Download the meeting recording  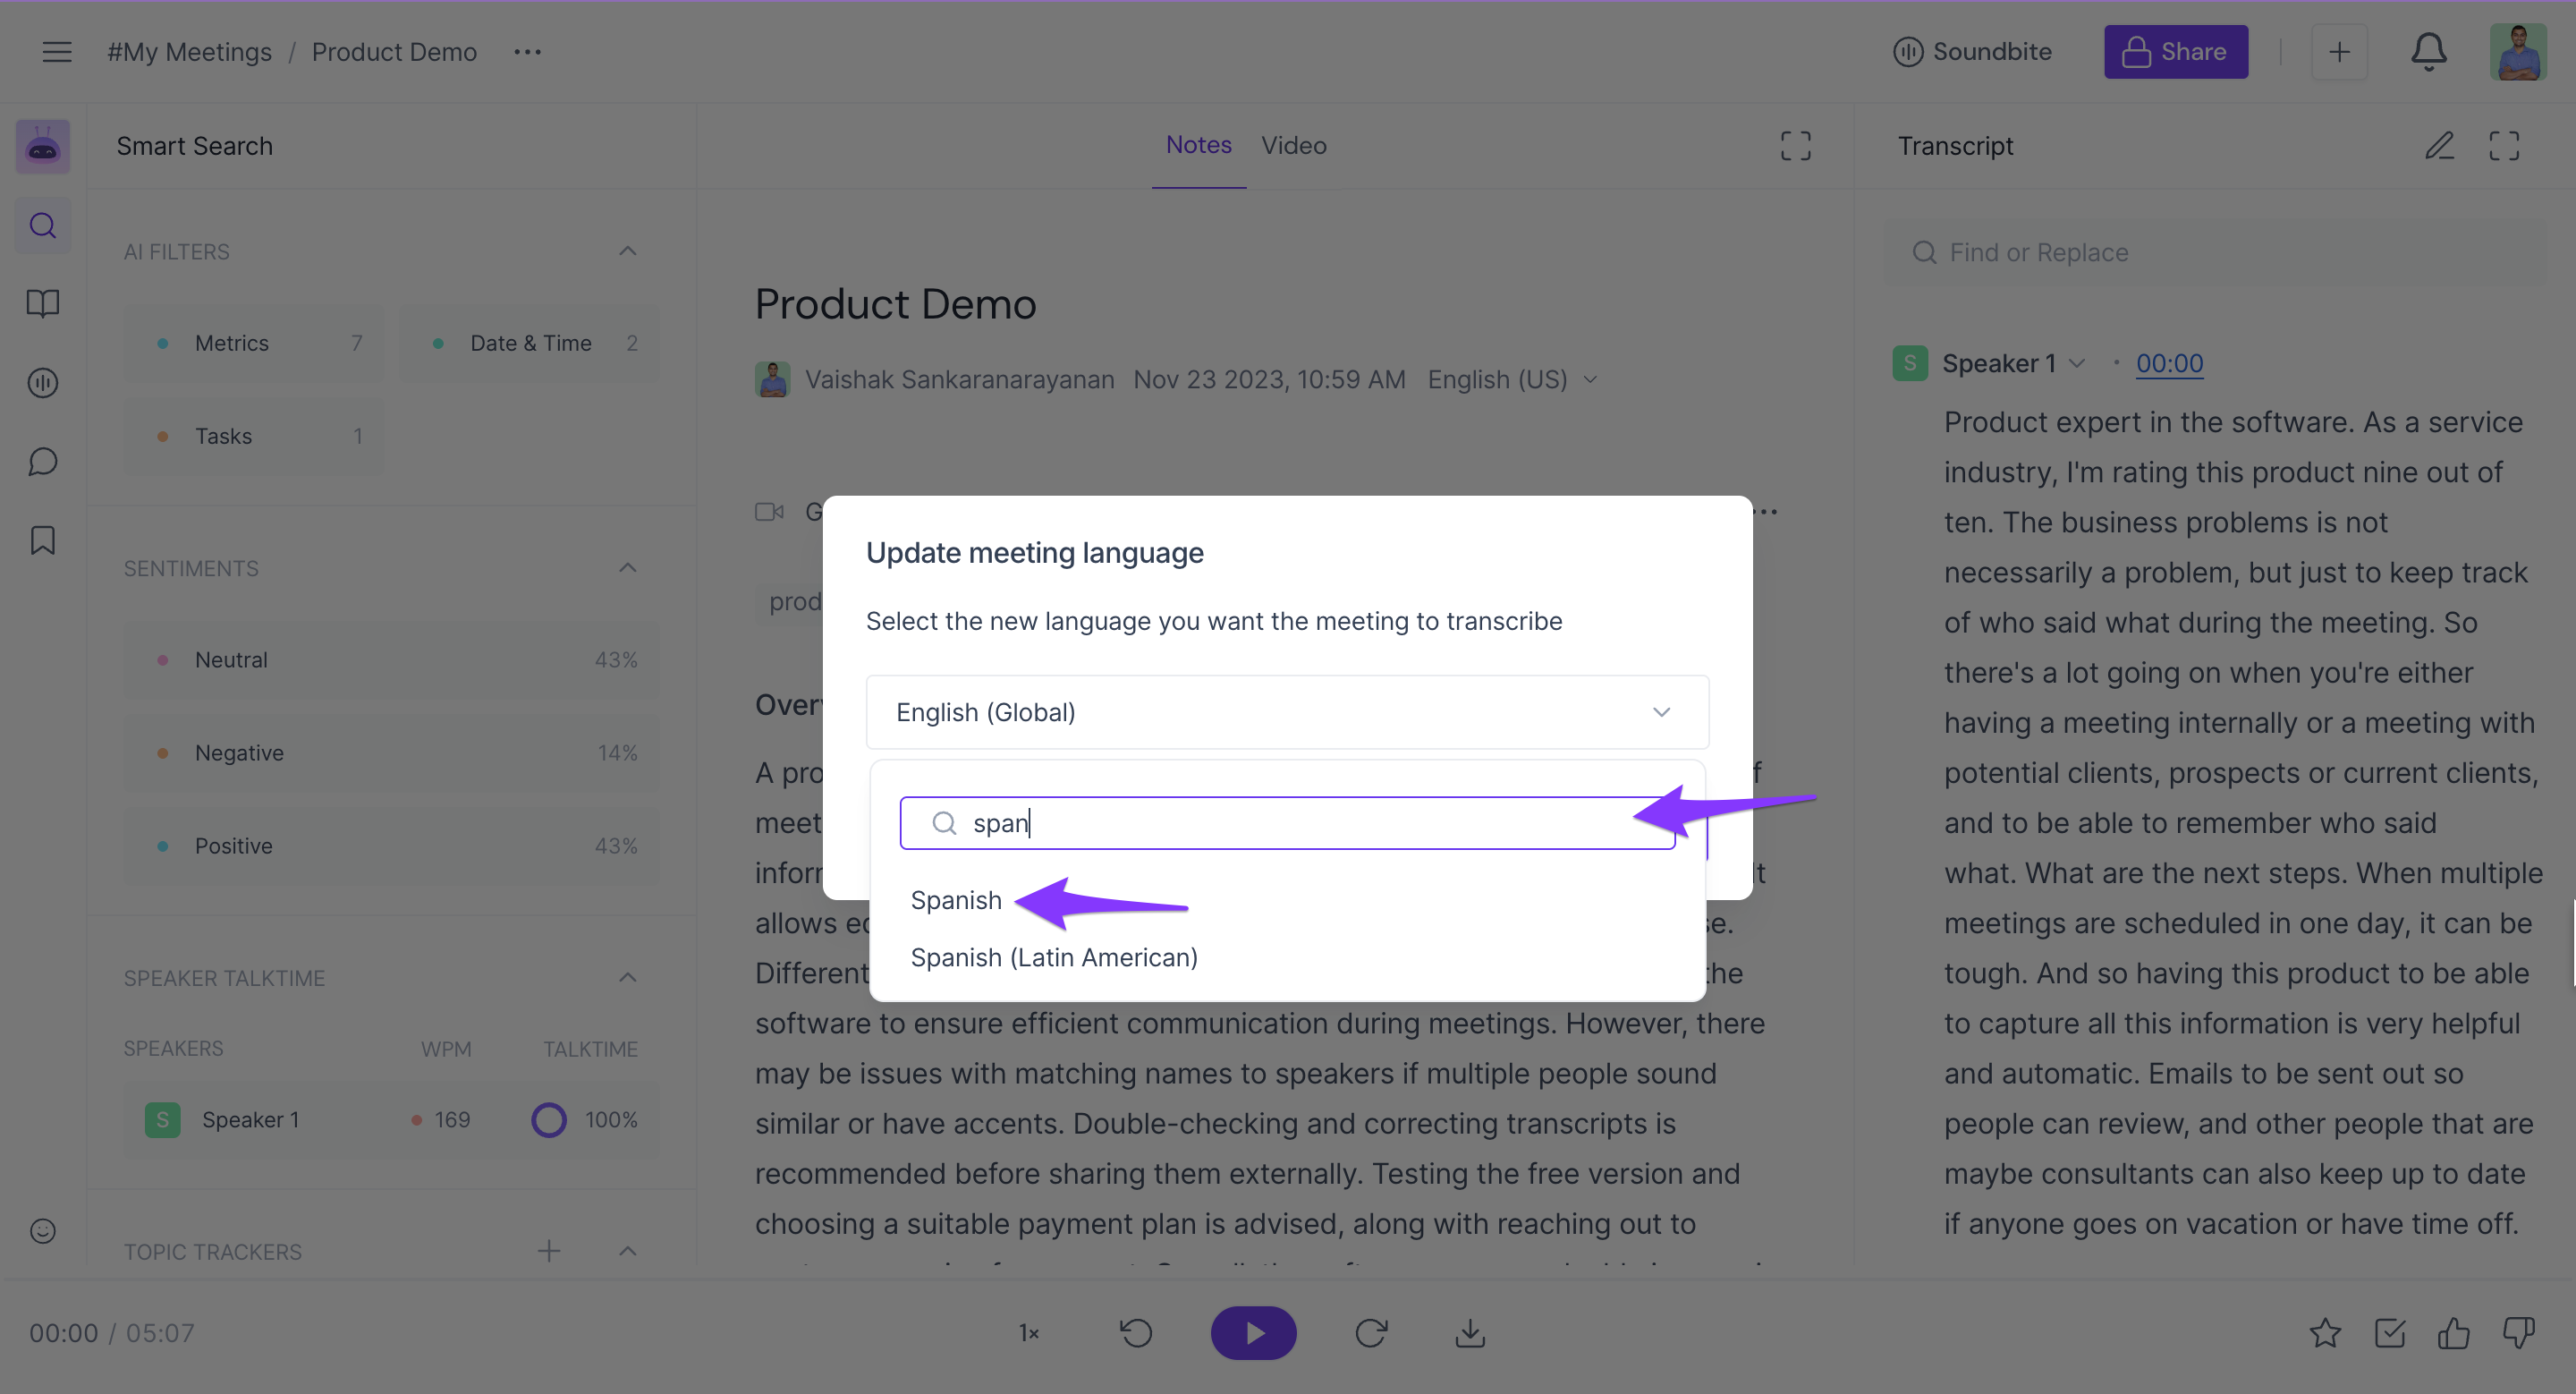tap(1469, 1333)
